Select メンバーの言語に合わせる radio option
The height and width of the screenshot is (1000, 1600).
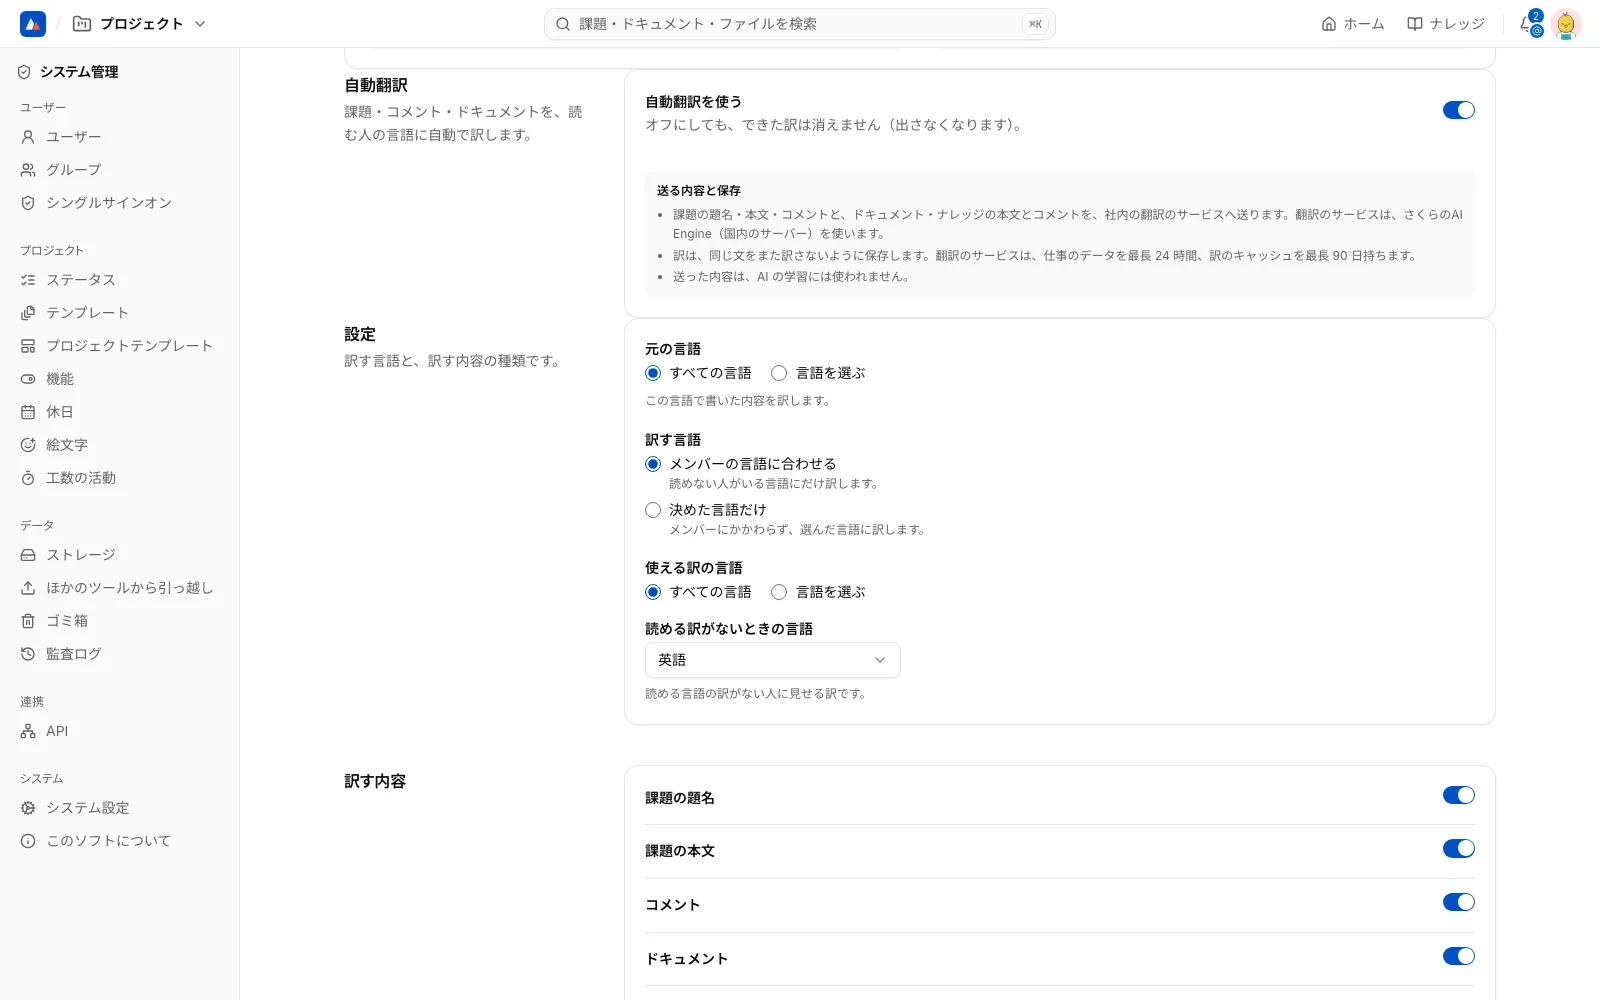(653, 464)
